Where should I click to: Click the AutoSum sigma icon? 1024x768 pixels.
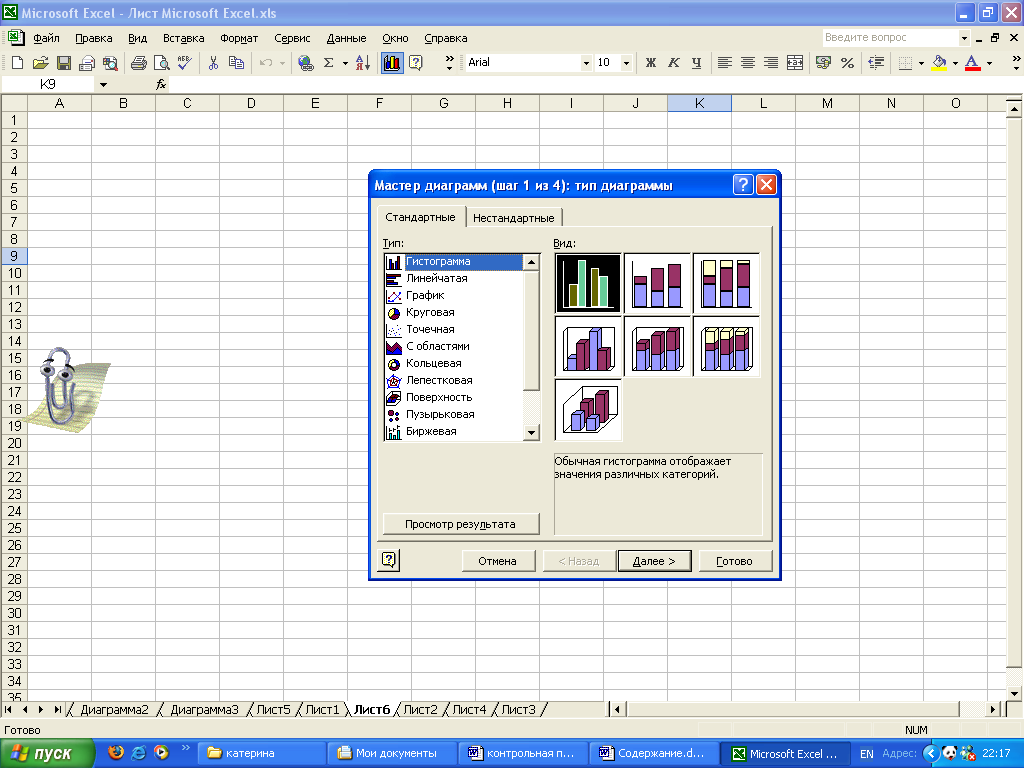328,63
